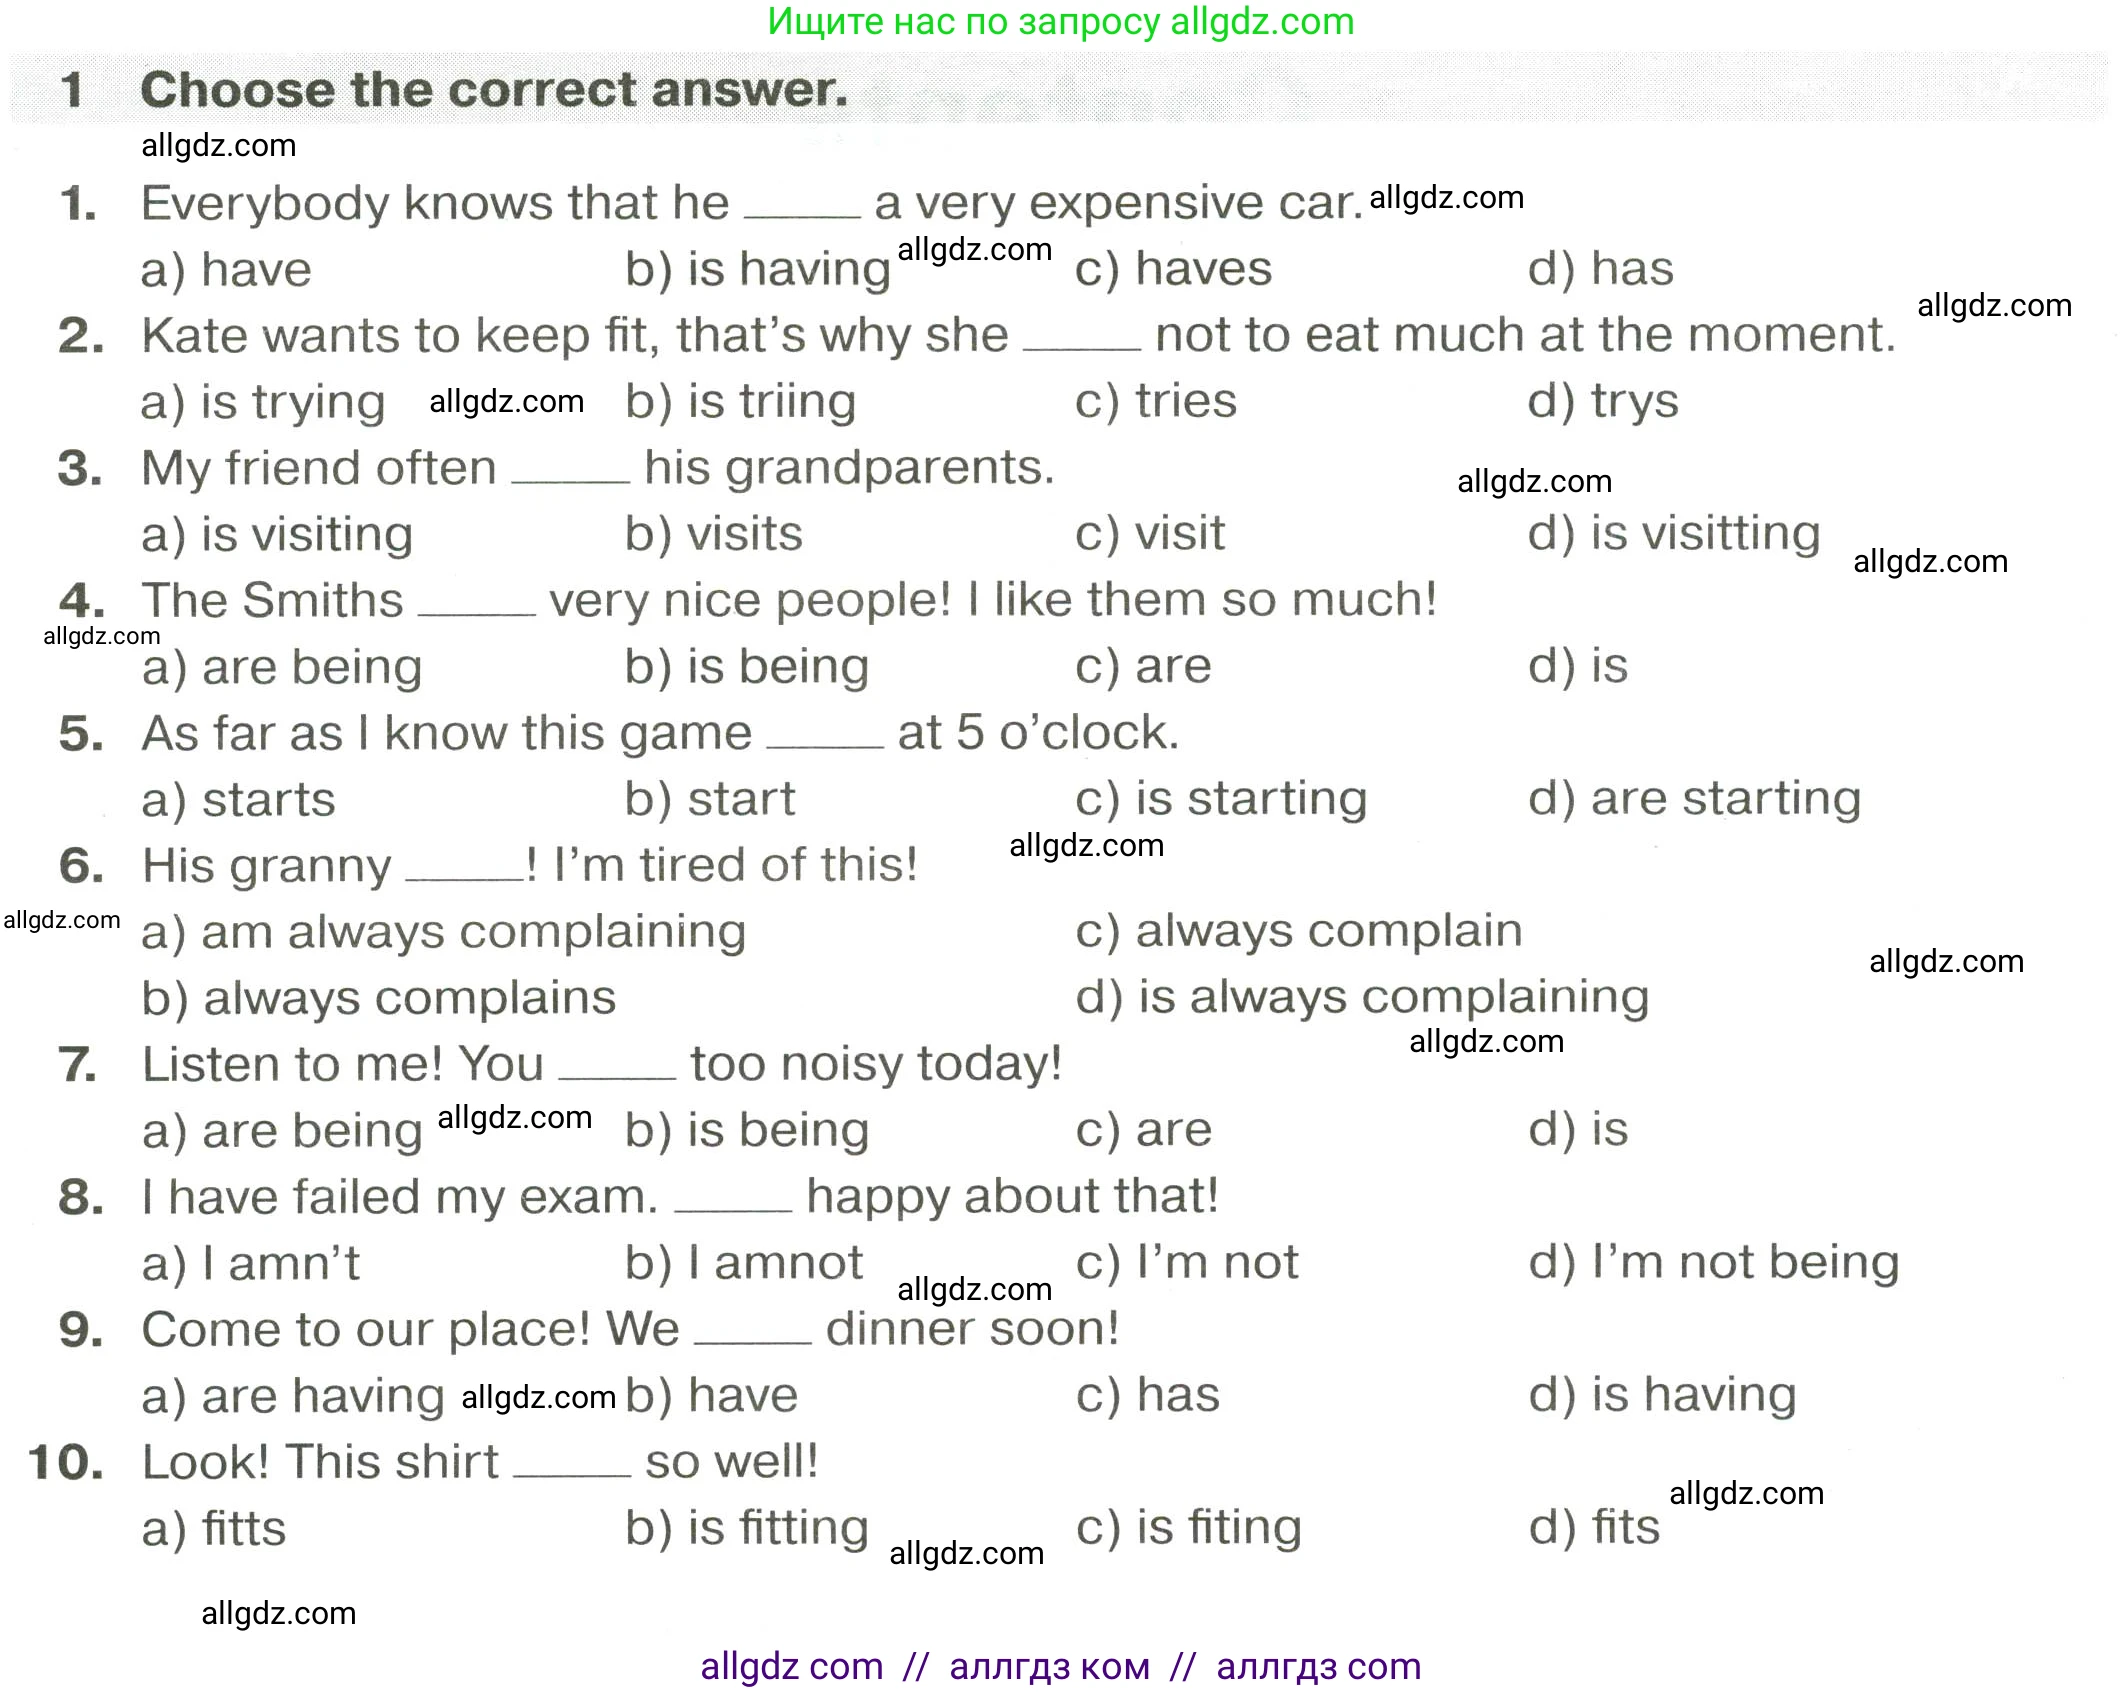The width and height of the screenshot is (2124, 1693).
Task: Click the "c) is fiting" answer choice
Action: point(1188,1528)
